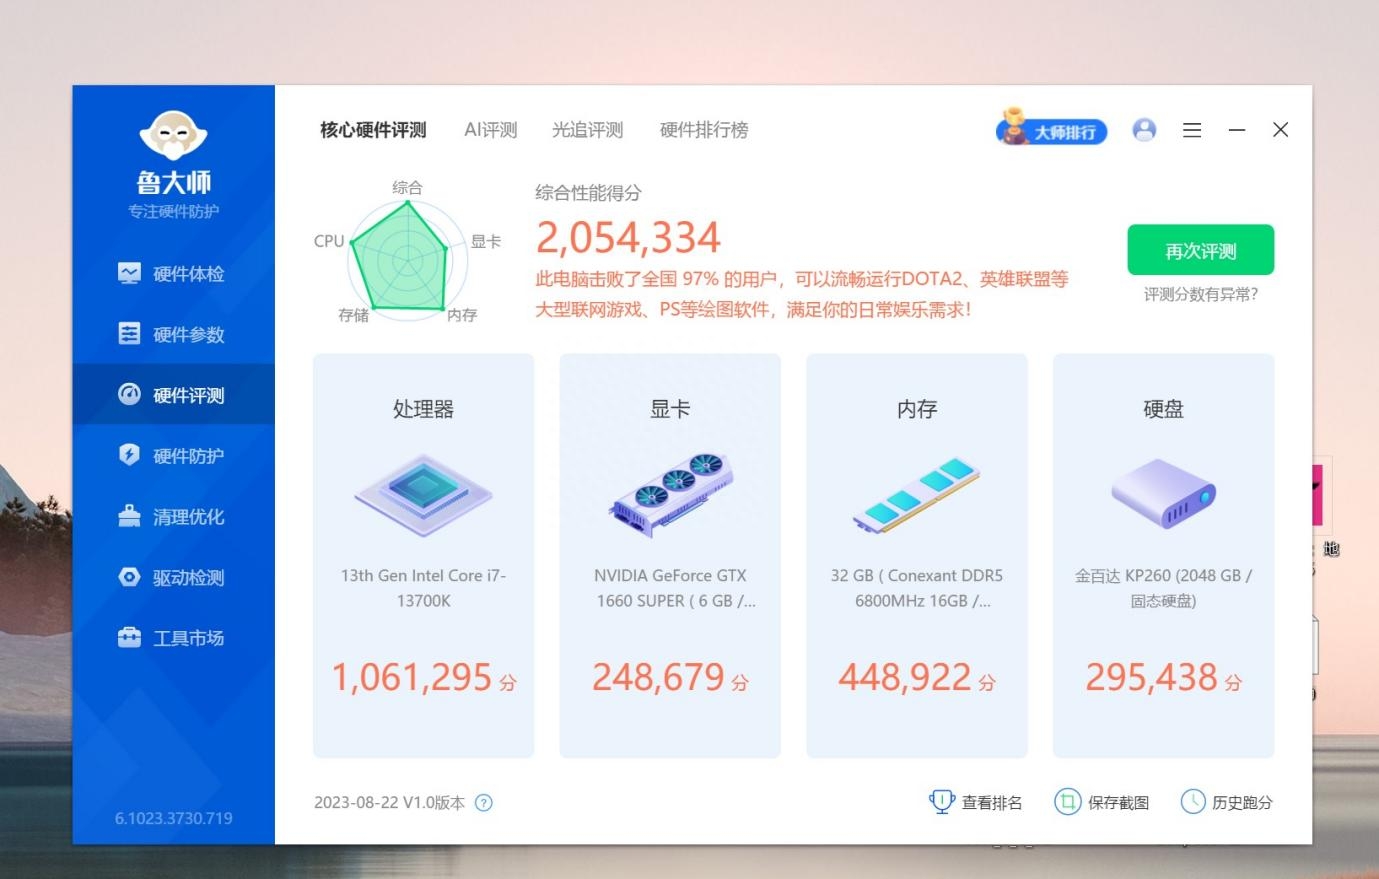
Task: Go to 硬件防护 sidebar item
Action: (x=173, y=455)
